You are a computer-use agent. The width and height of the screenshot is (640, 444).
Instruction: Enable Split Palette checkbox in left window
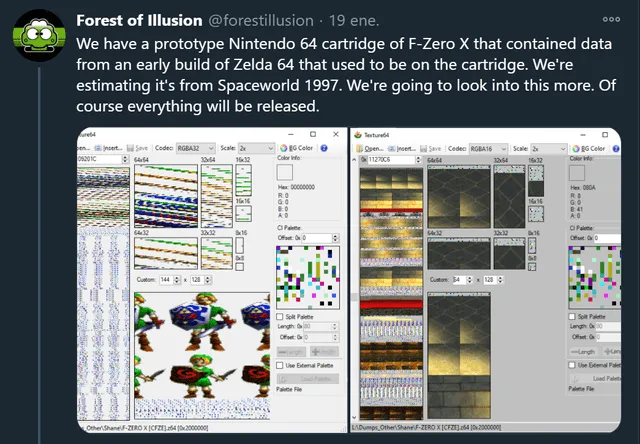point(281,317)
